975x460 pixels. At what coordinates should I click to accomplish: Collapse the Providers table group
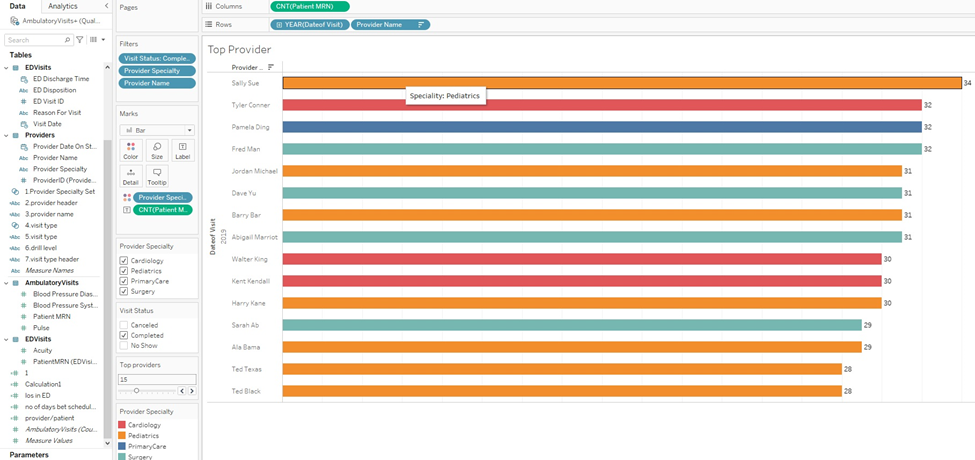coord(6,135)
